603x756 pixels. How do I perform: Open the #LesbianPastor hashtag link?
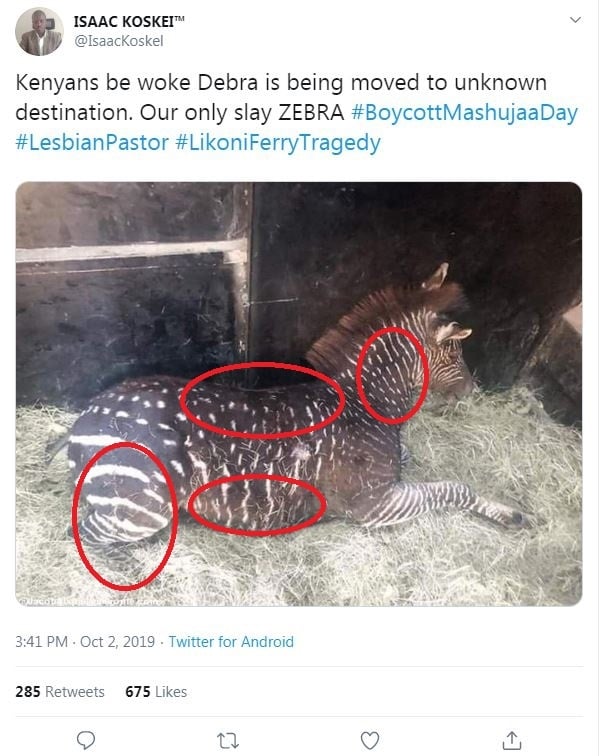point(92,143)
